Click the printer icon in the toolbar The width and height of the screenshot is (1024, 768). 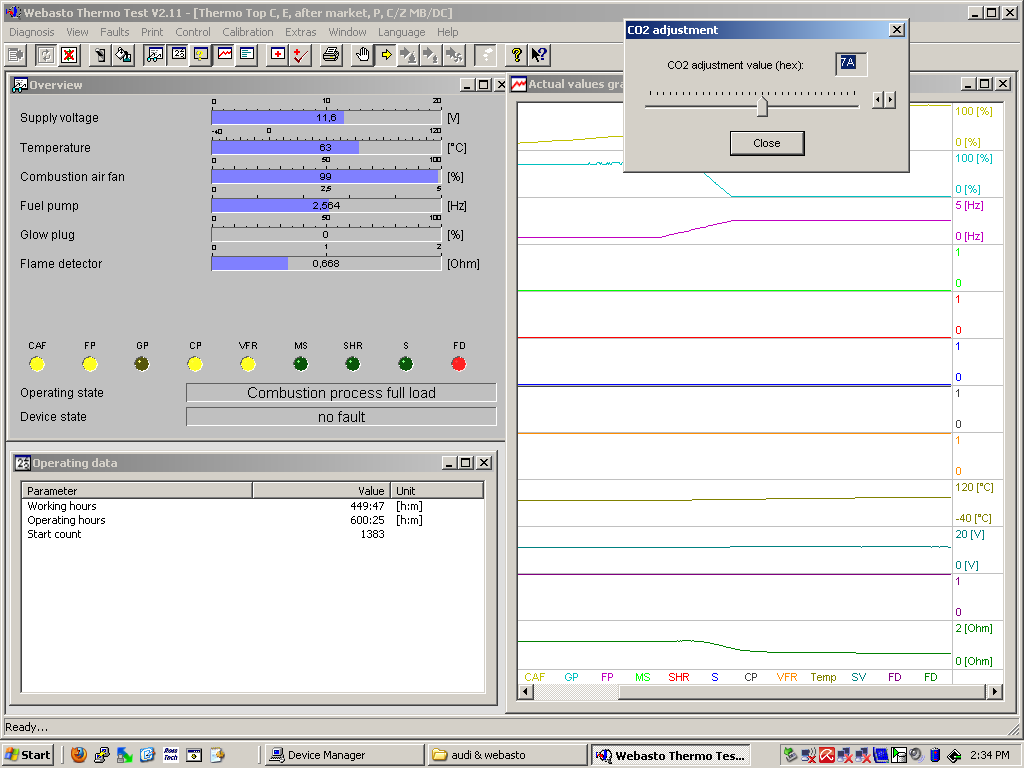pyautogui.click(x=331, y=54)
